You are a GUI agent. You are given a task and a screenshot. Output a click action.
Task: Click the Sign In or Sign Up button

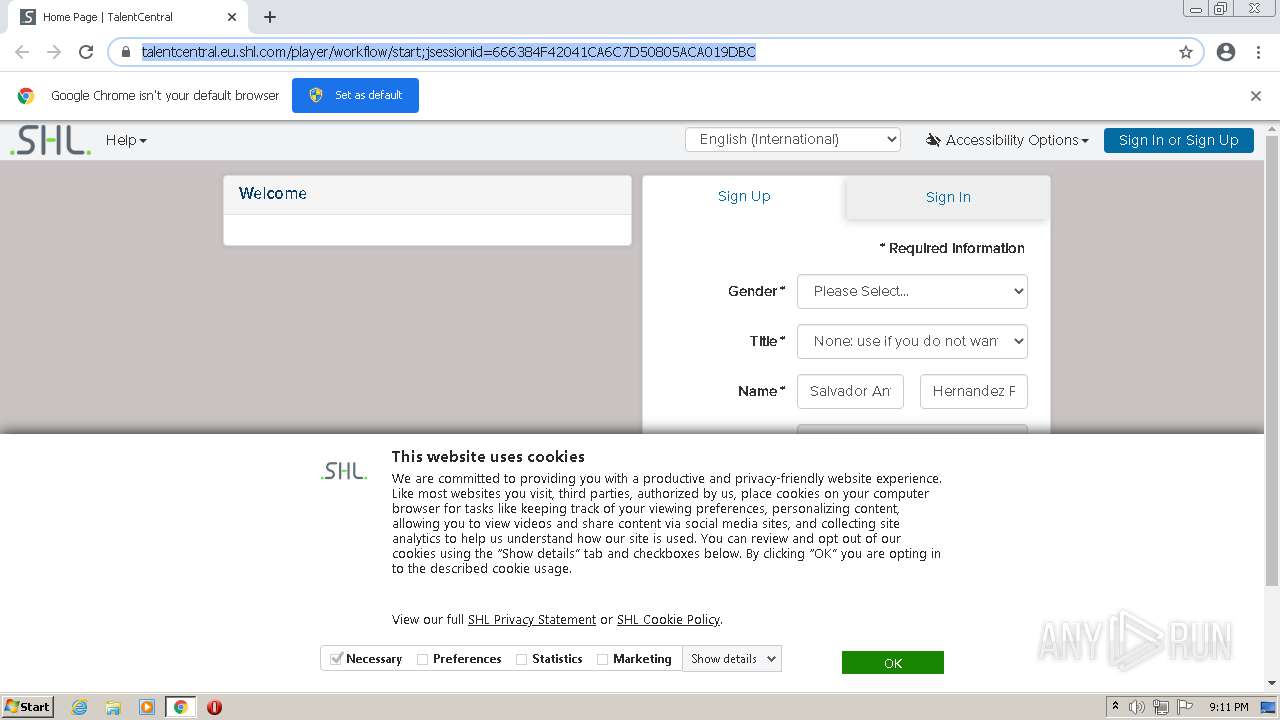coord(1178,140)
